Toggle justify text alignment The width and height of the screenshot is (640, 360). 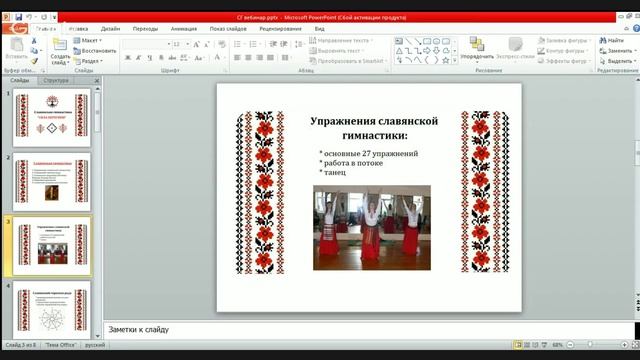coord(270,58)
